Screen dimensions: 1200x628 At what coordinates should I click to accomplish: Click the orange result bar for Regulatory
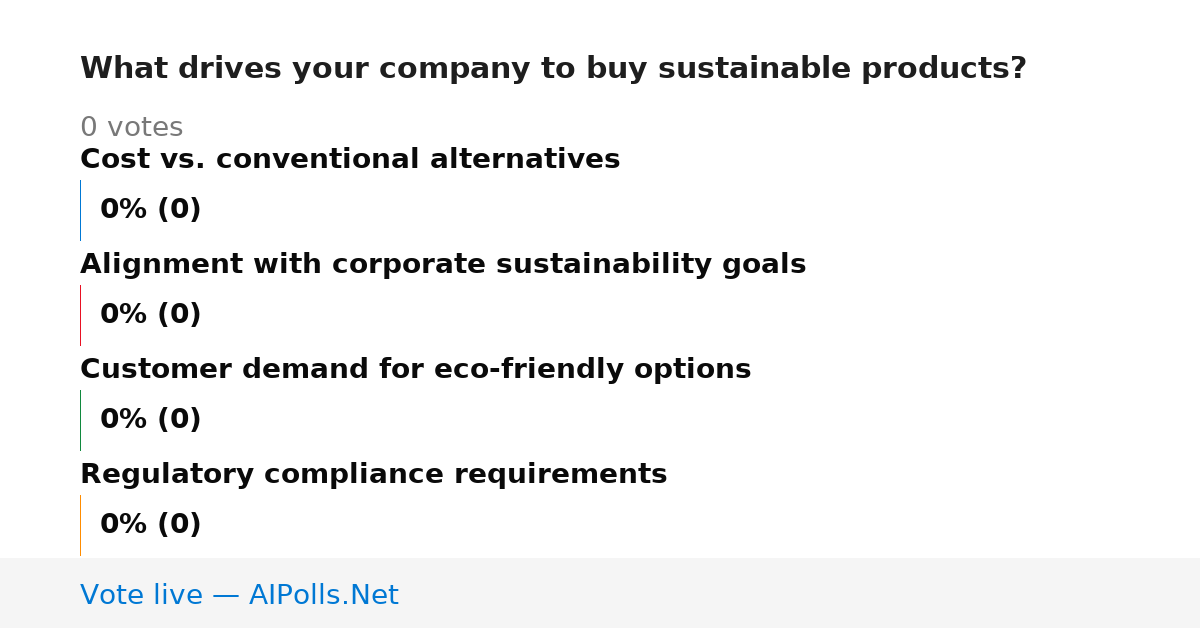click(80, 525)
